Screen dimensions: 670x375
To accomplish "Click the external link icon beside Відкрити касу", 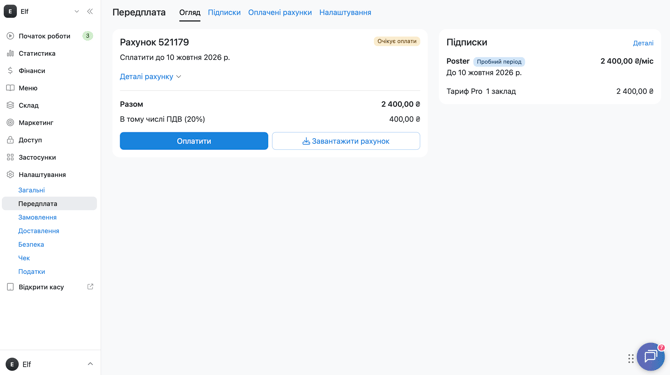I will [x=90, y=287].
